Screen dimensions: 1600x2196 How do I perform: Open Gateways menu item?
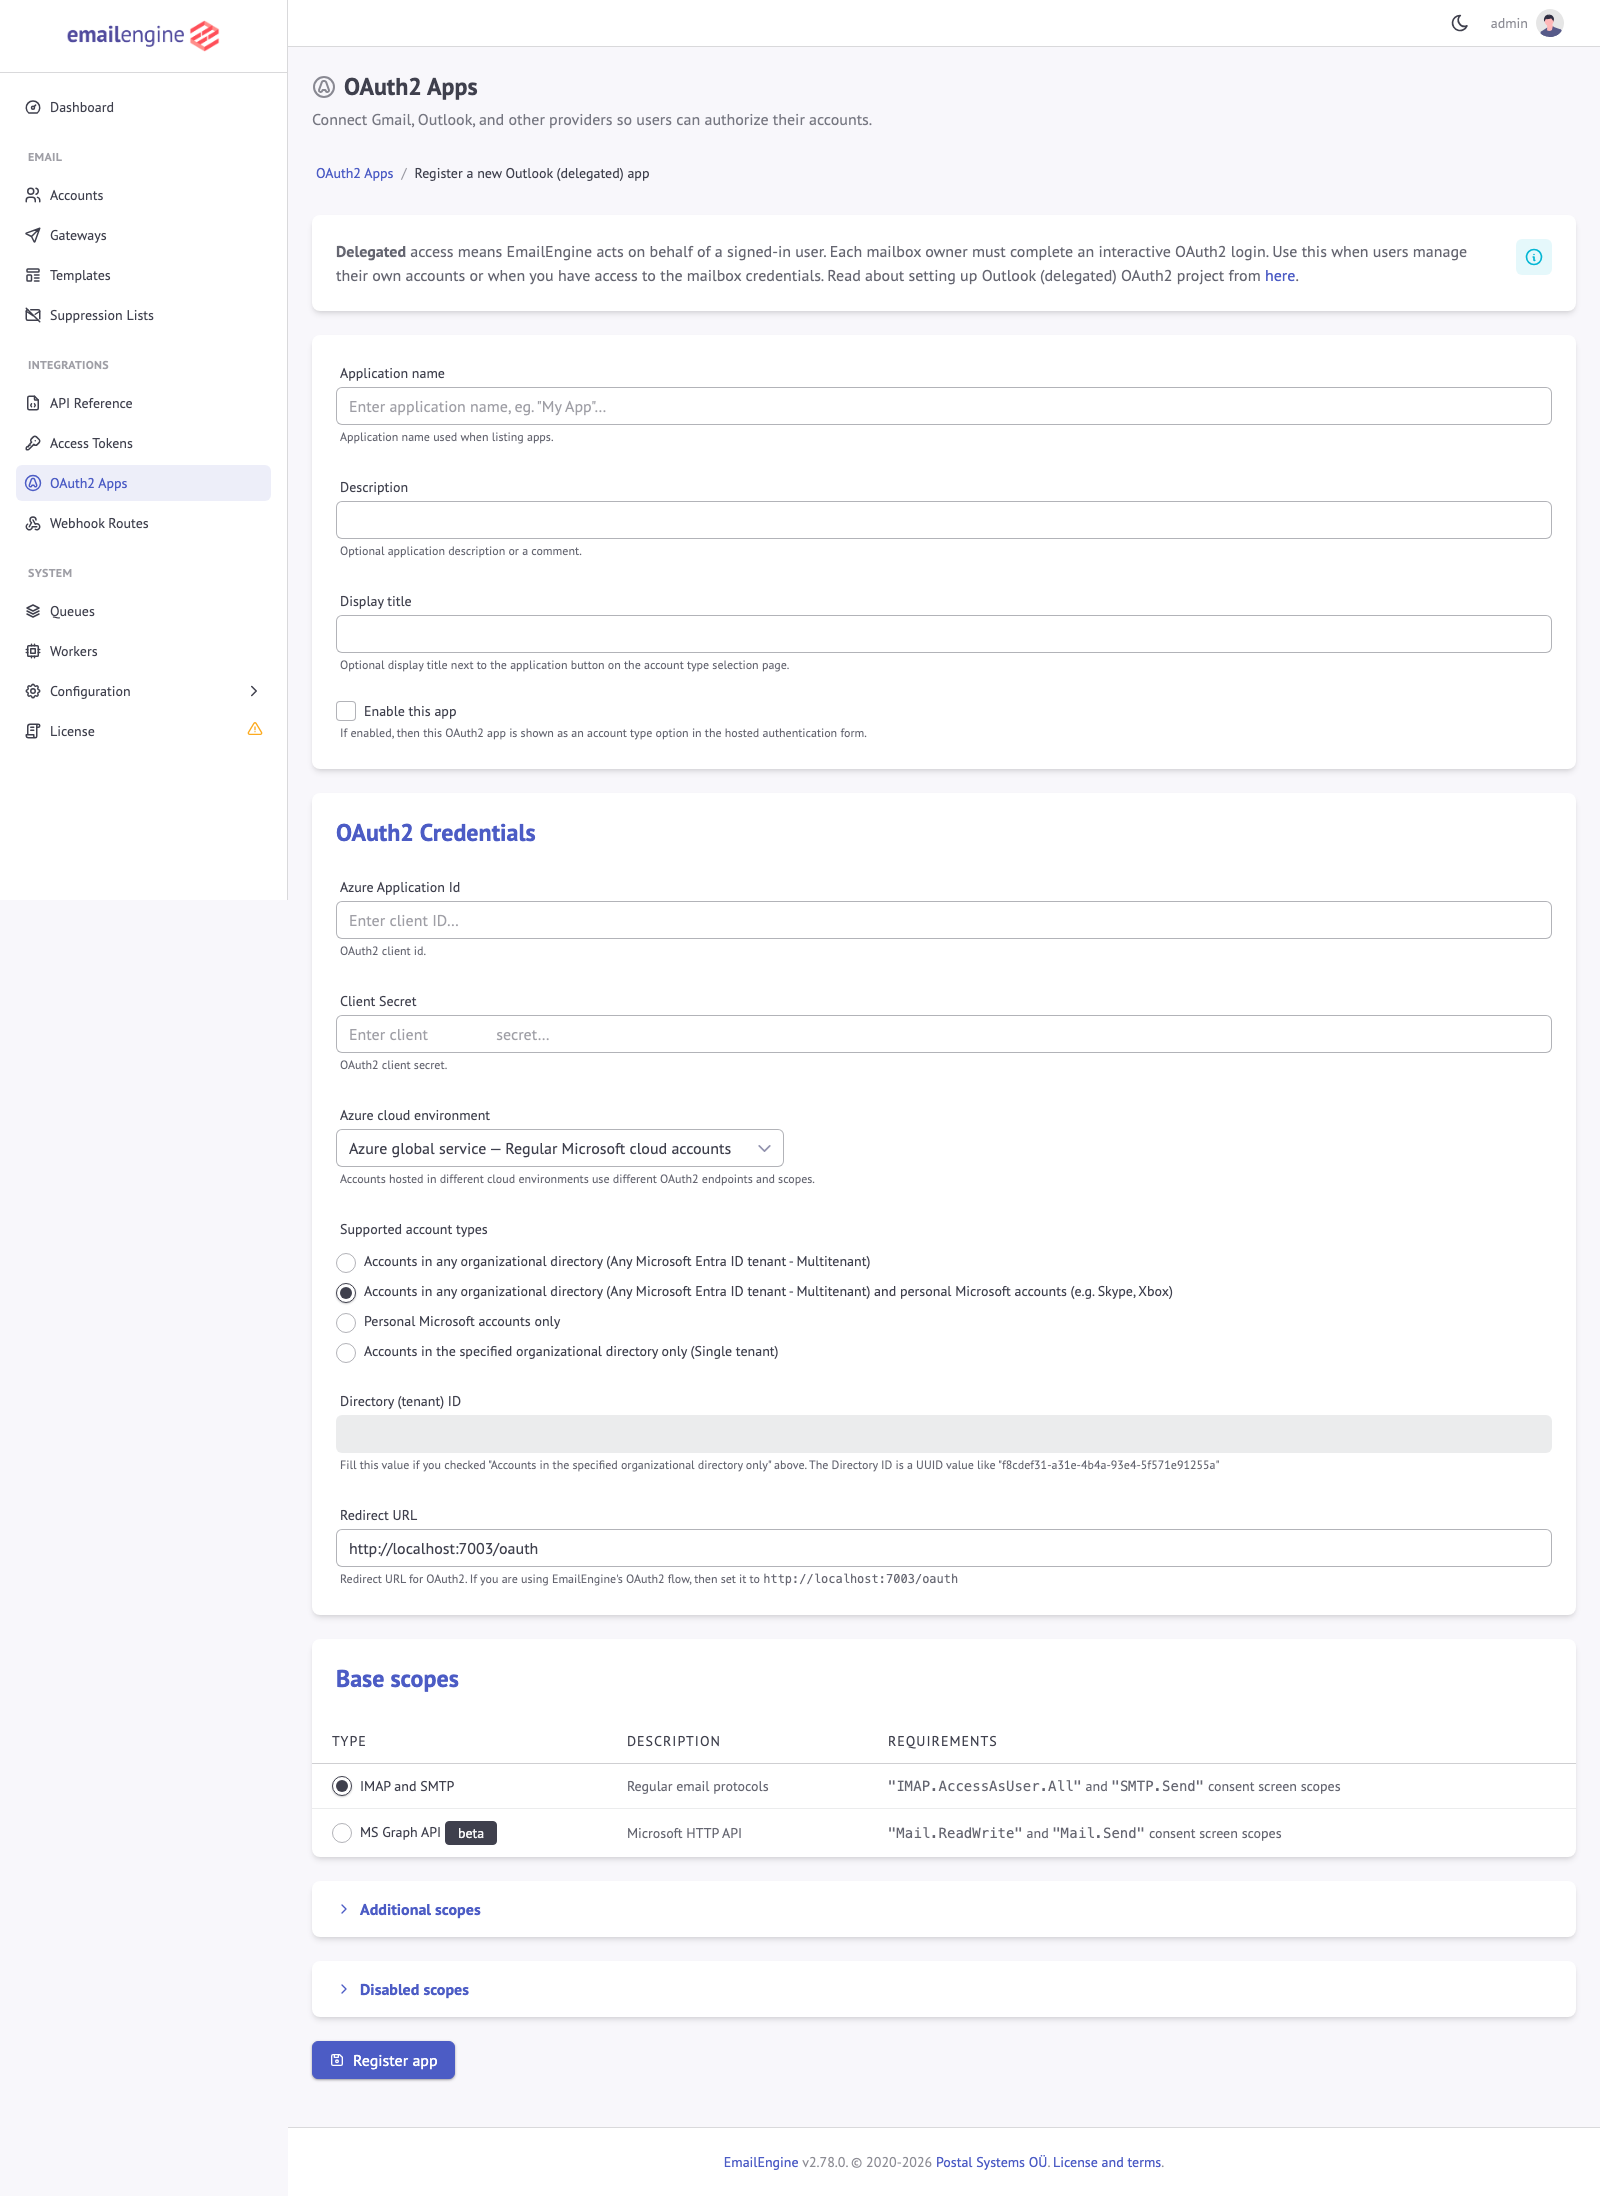(x=143, y=235)
